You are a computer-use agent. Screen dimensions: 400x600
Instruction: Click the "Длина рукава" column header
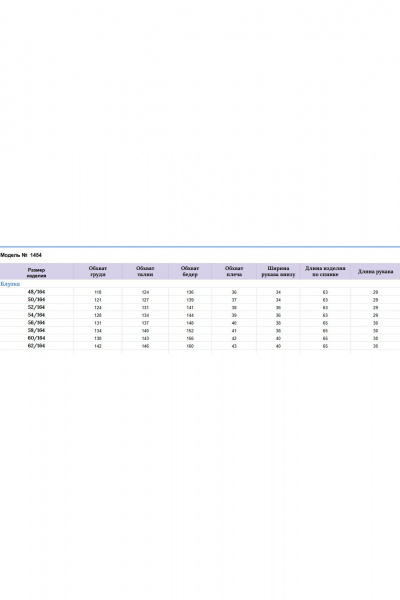pos(375,271)
